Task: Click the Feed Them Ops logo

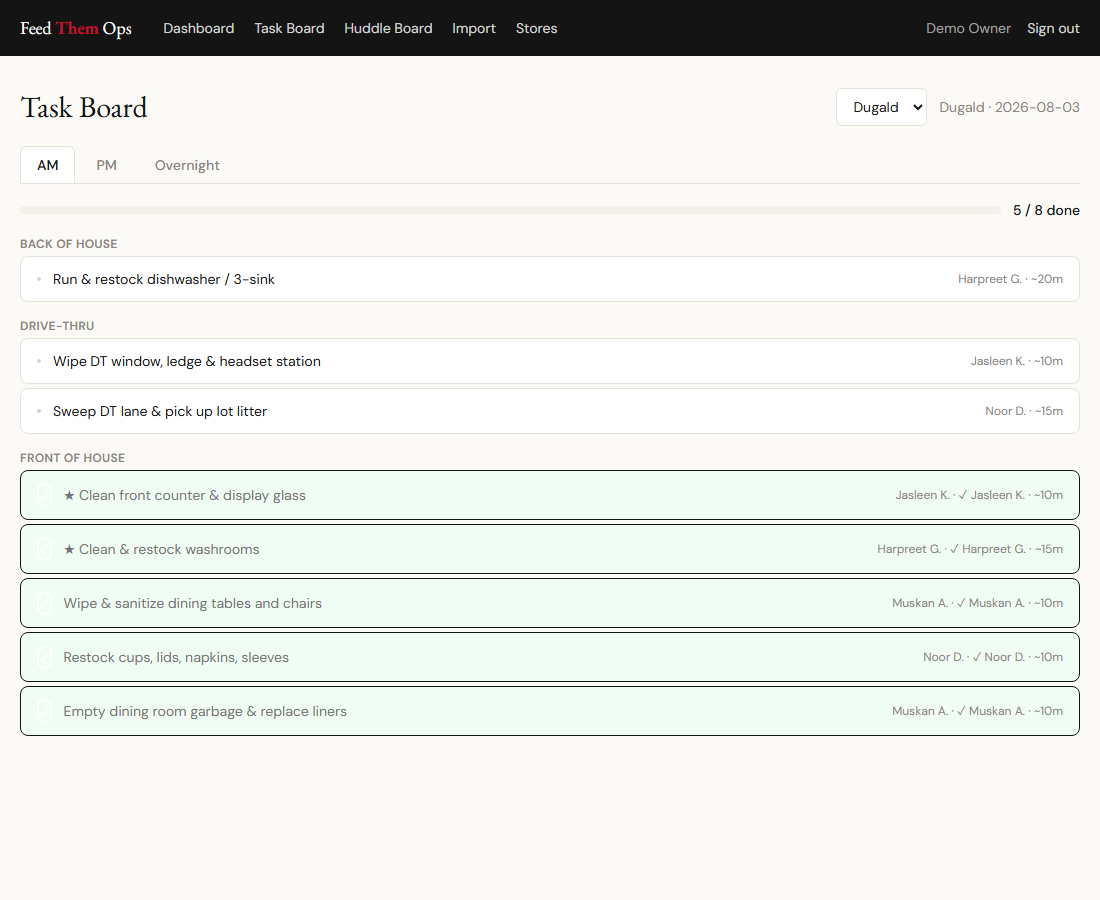Action: click(x=76, y=28)
